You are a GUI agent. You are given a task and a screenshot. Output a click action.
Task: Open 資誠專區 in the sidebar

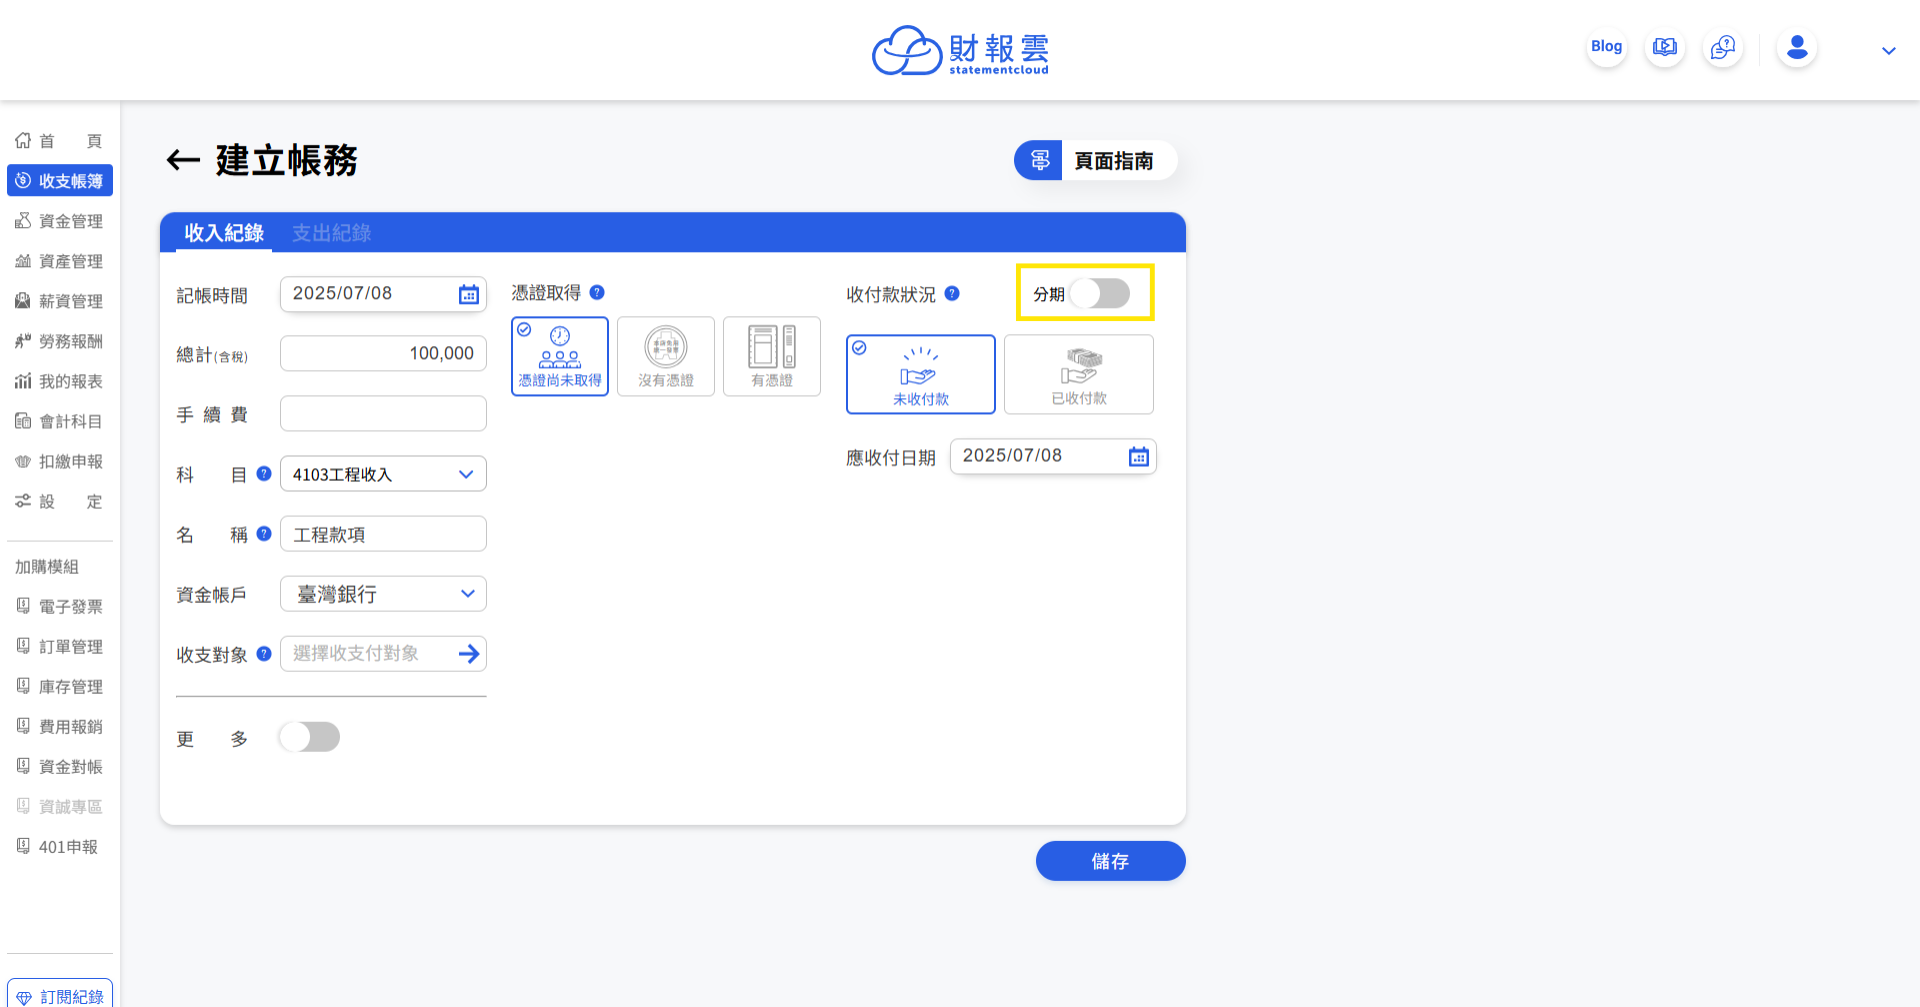(x=60, y=806)
